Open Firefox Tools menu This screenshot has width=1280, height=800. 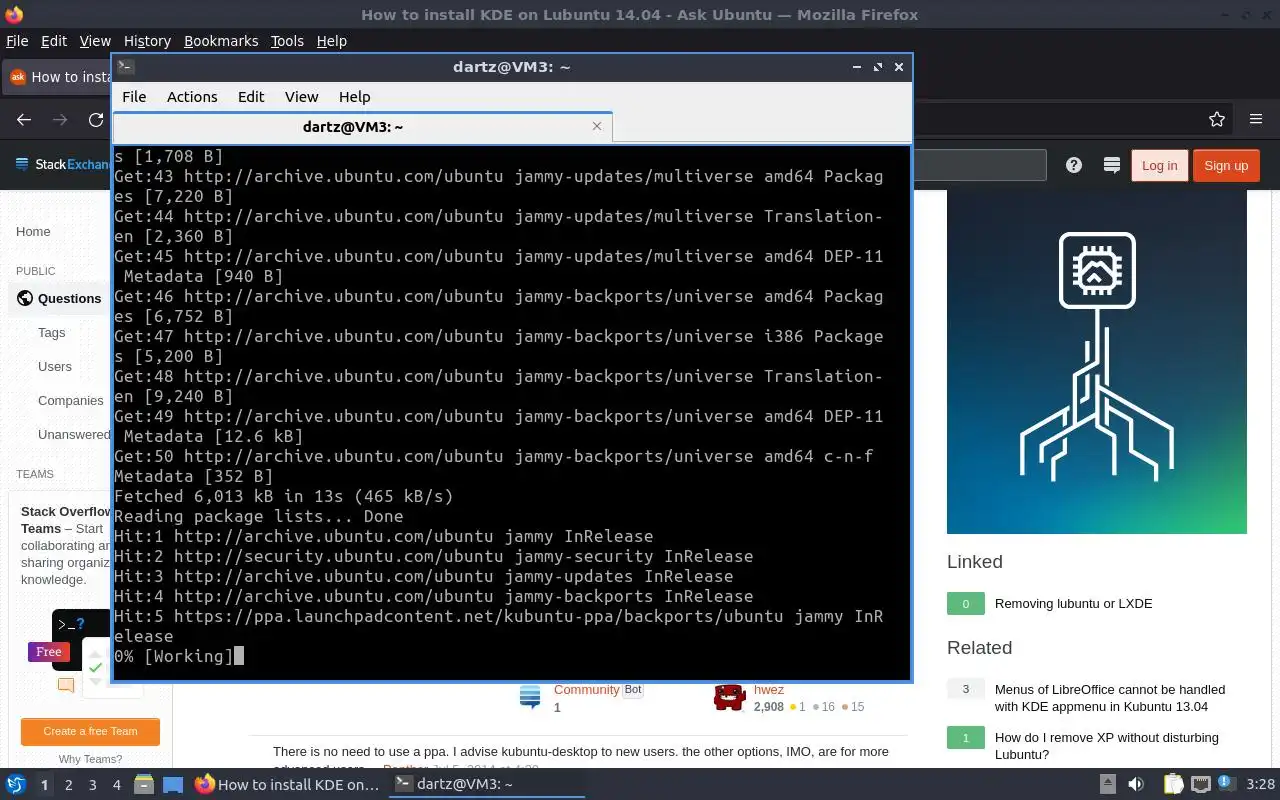(287, 41)
